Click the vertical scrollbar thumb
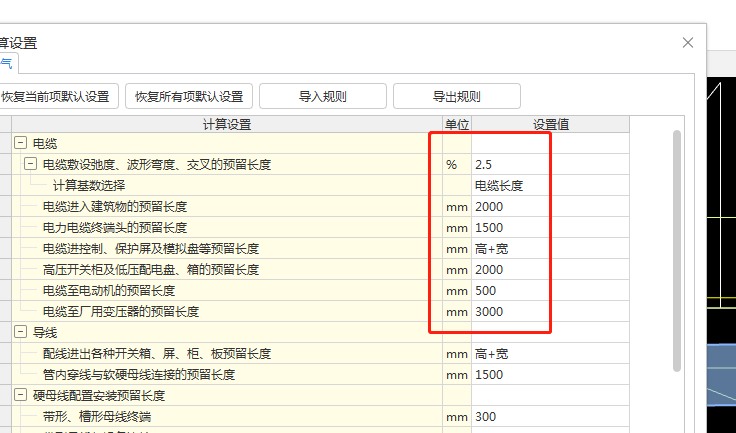 [x=676, y=251]
